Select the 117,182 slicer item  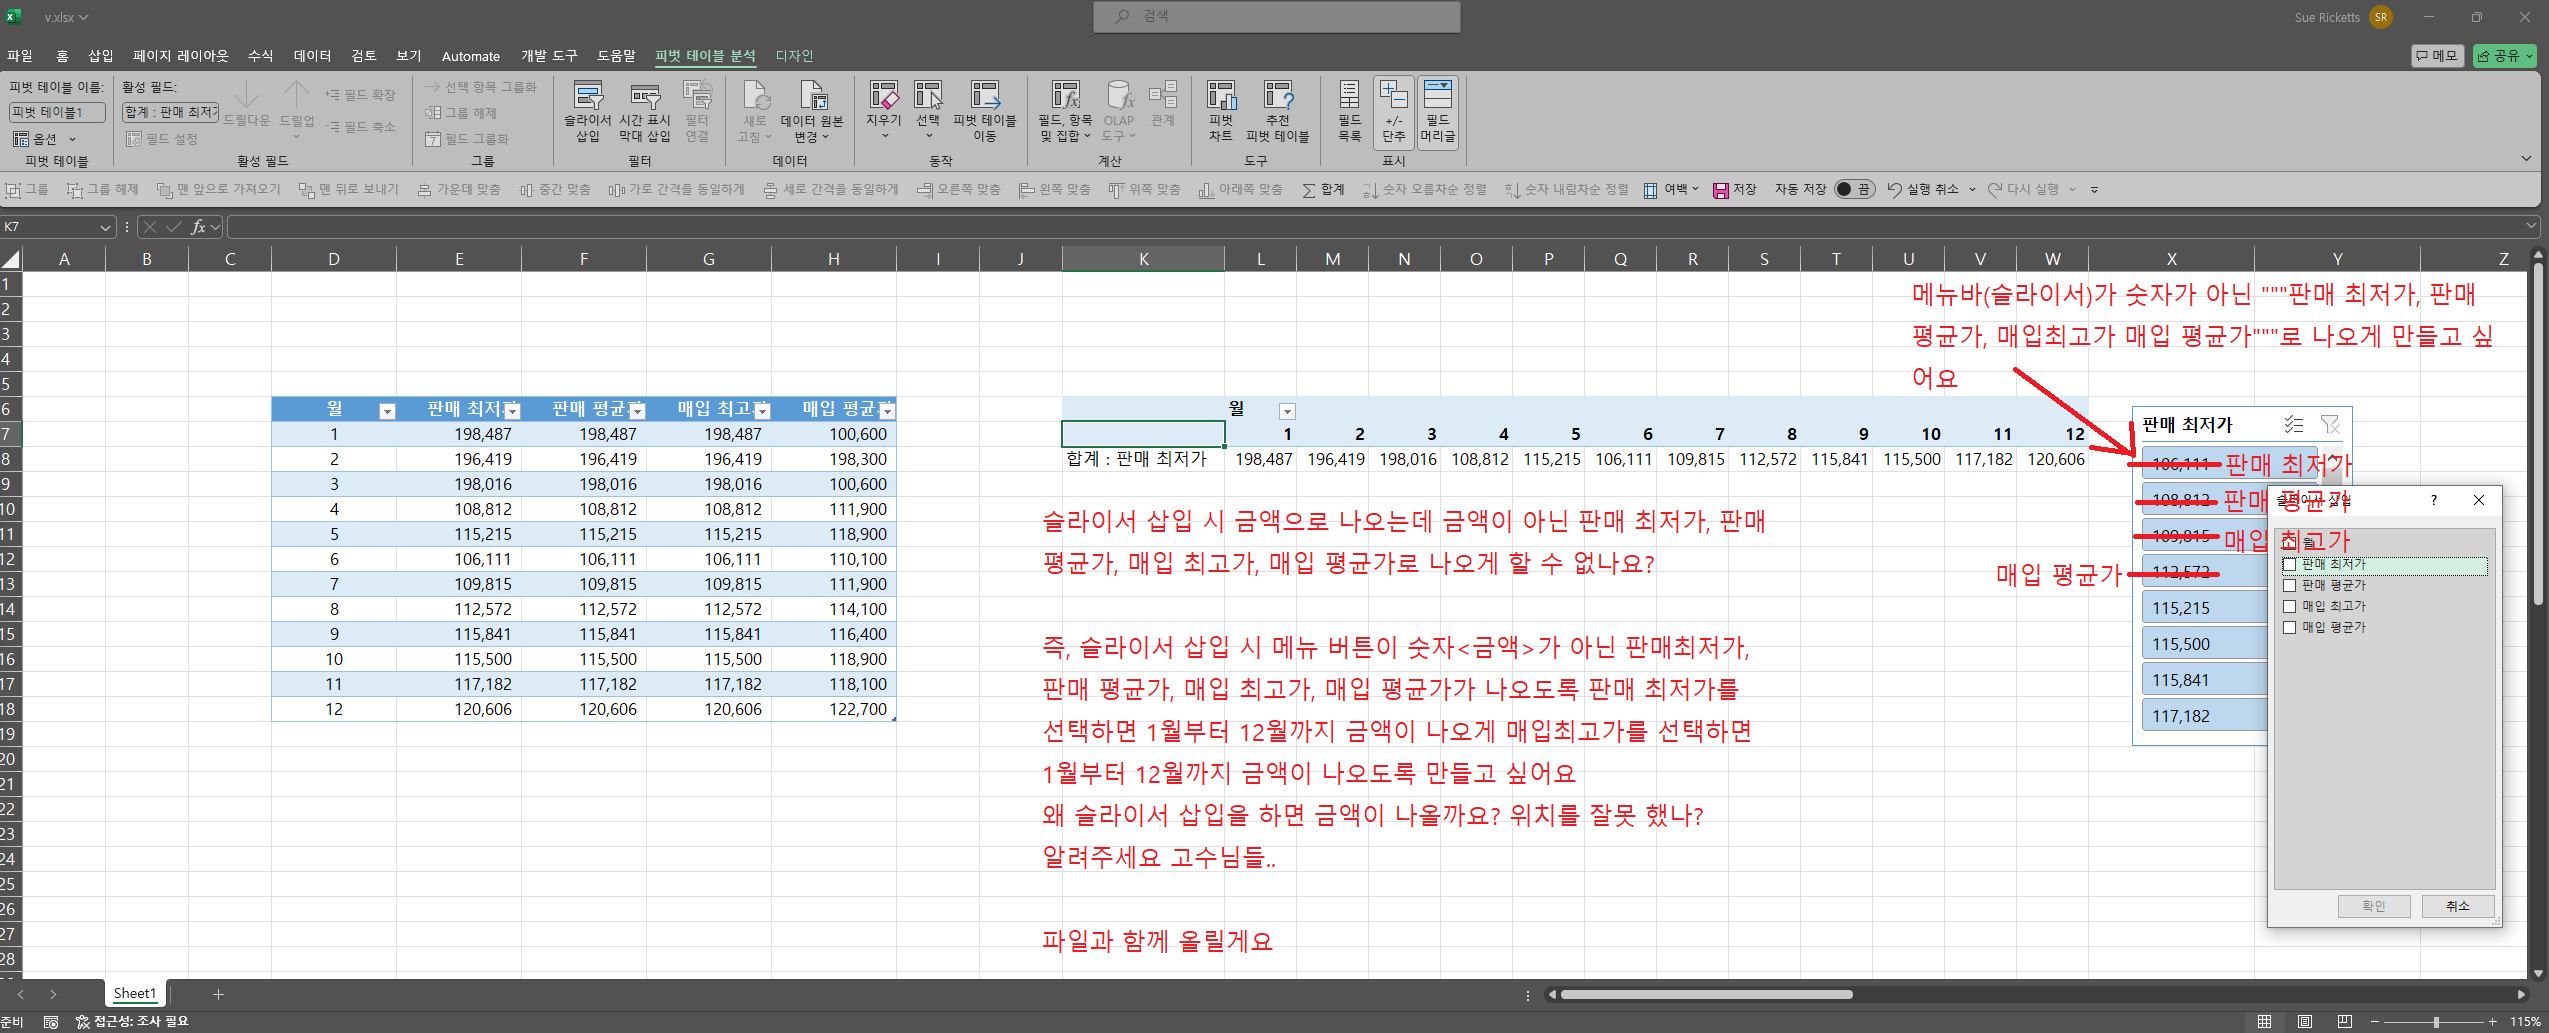coord(2205,716)
